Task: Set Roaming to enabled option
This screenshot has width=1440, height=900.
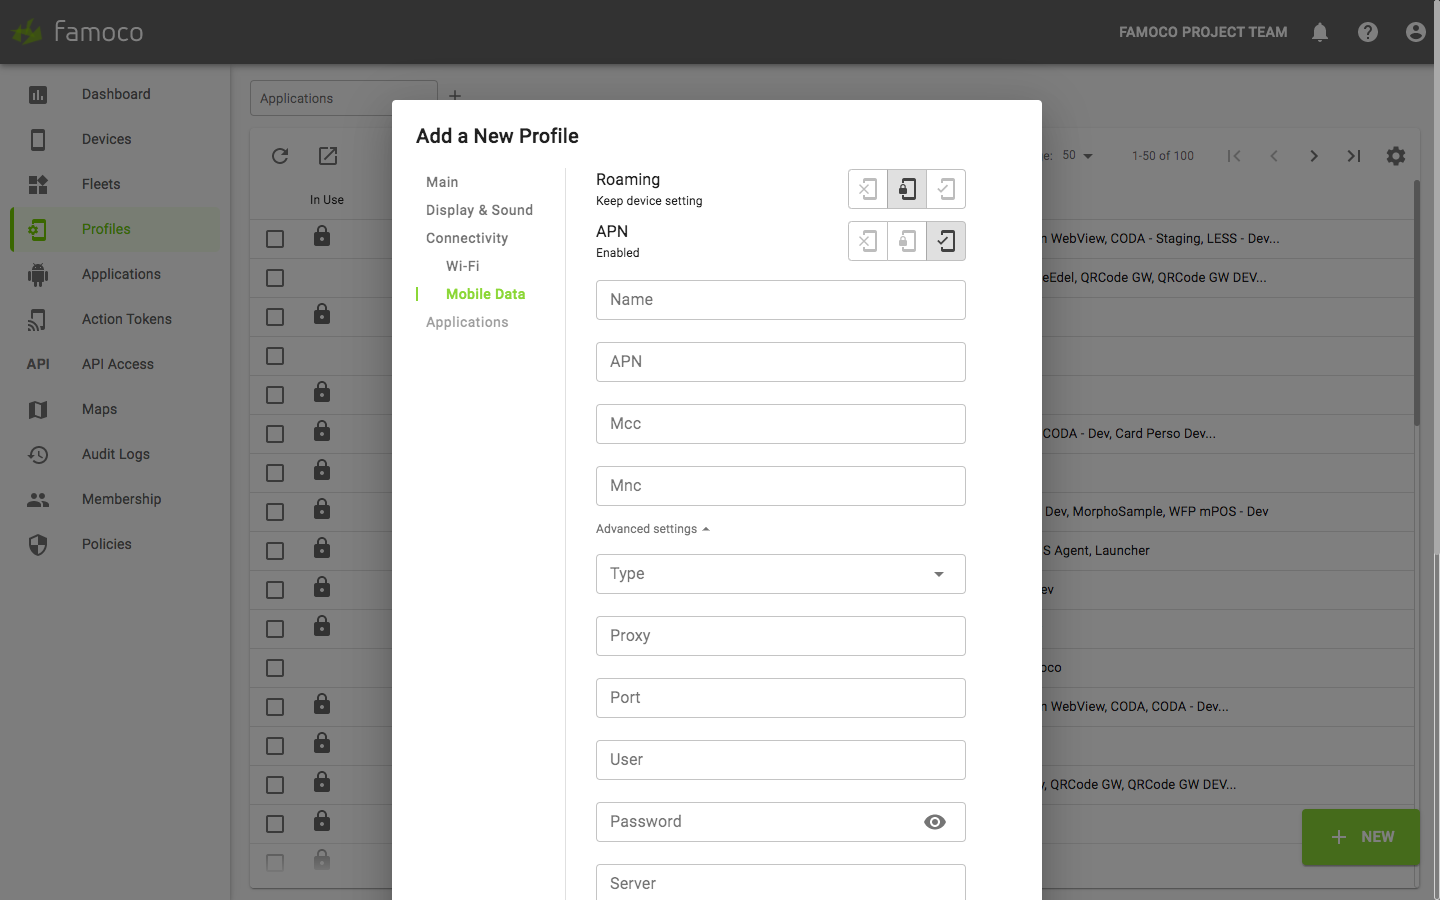Action: tap(946, 189)
